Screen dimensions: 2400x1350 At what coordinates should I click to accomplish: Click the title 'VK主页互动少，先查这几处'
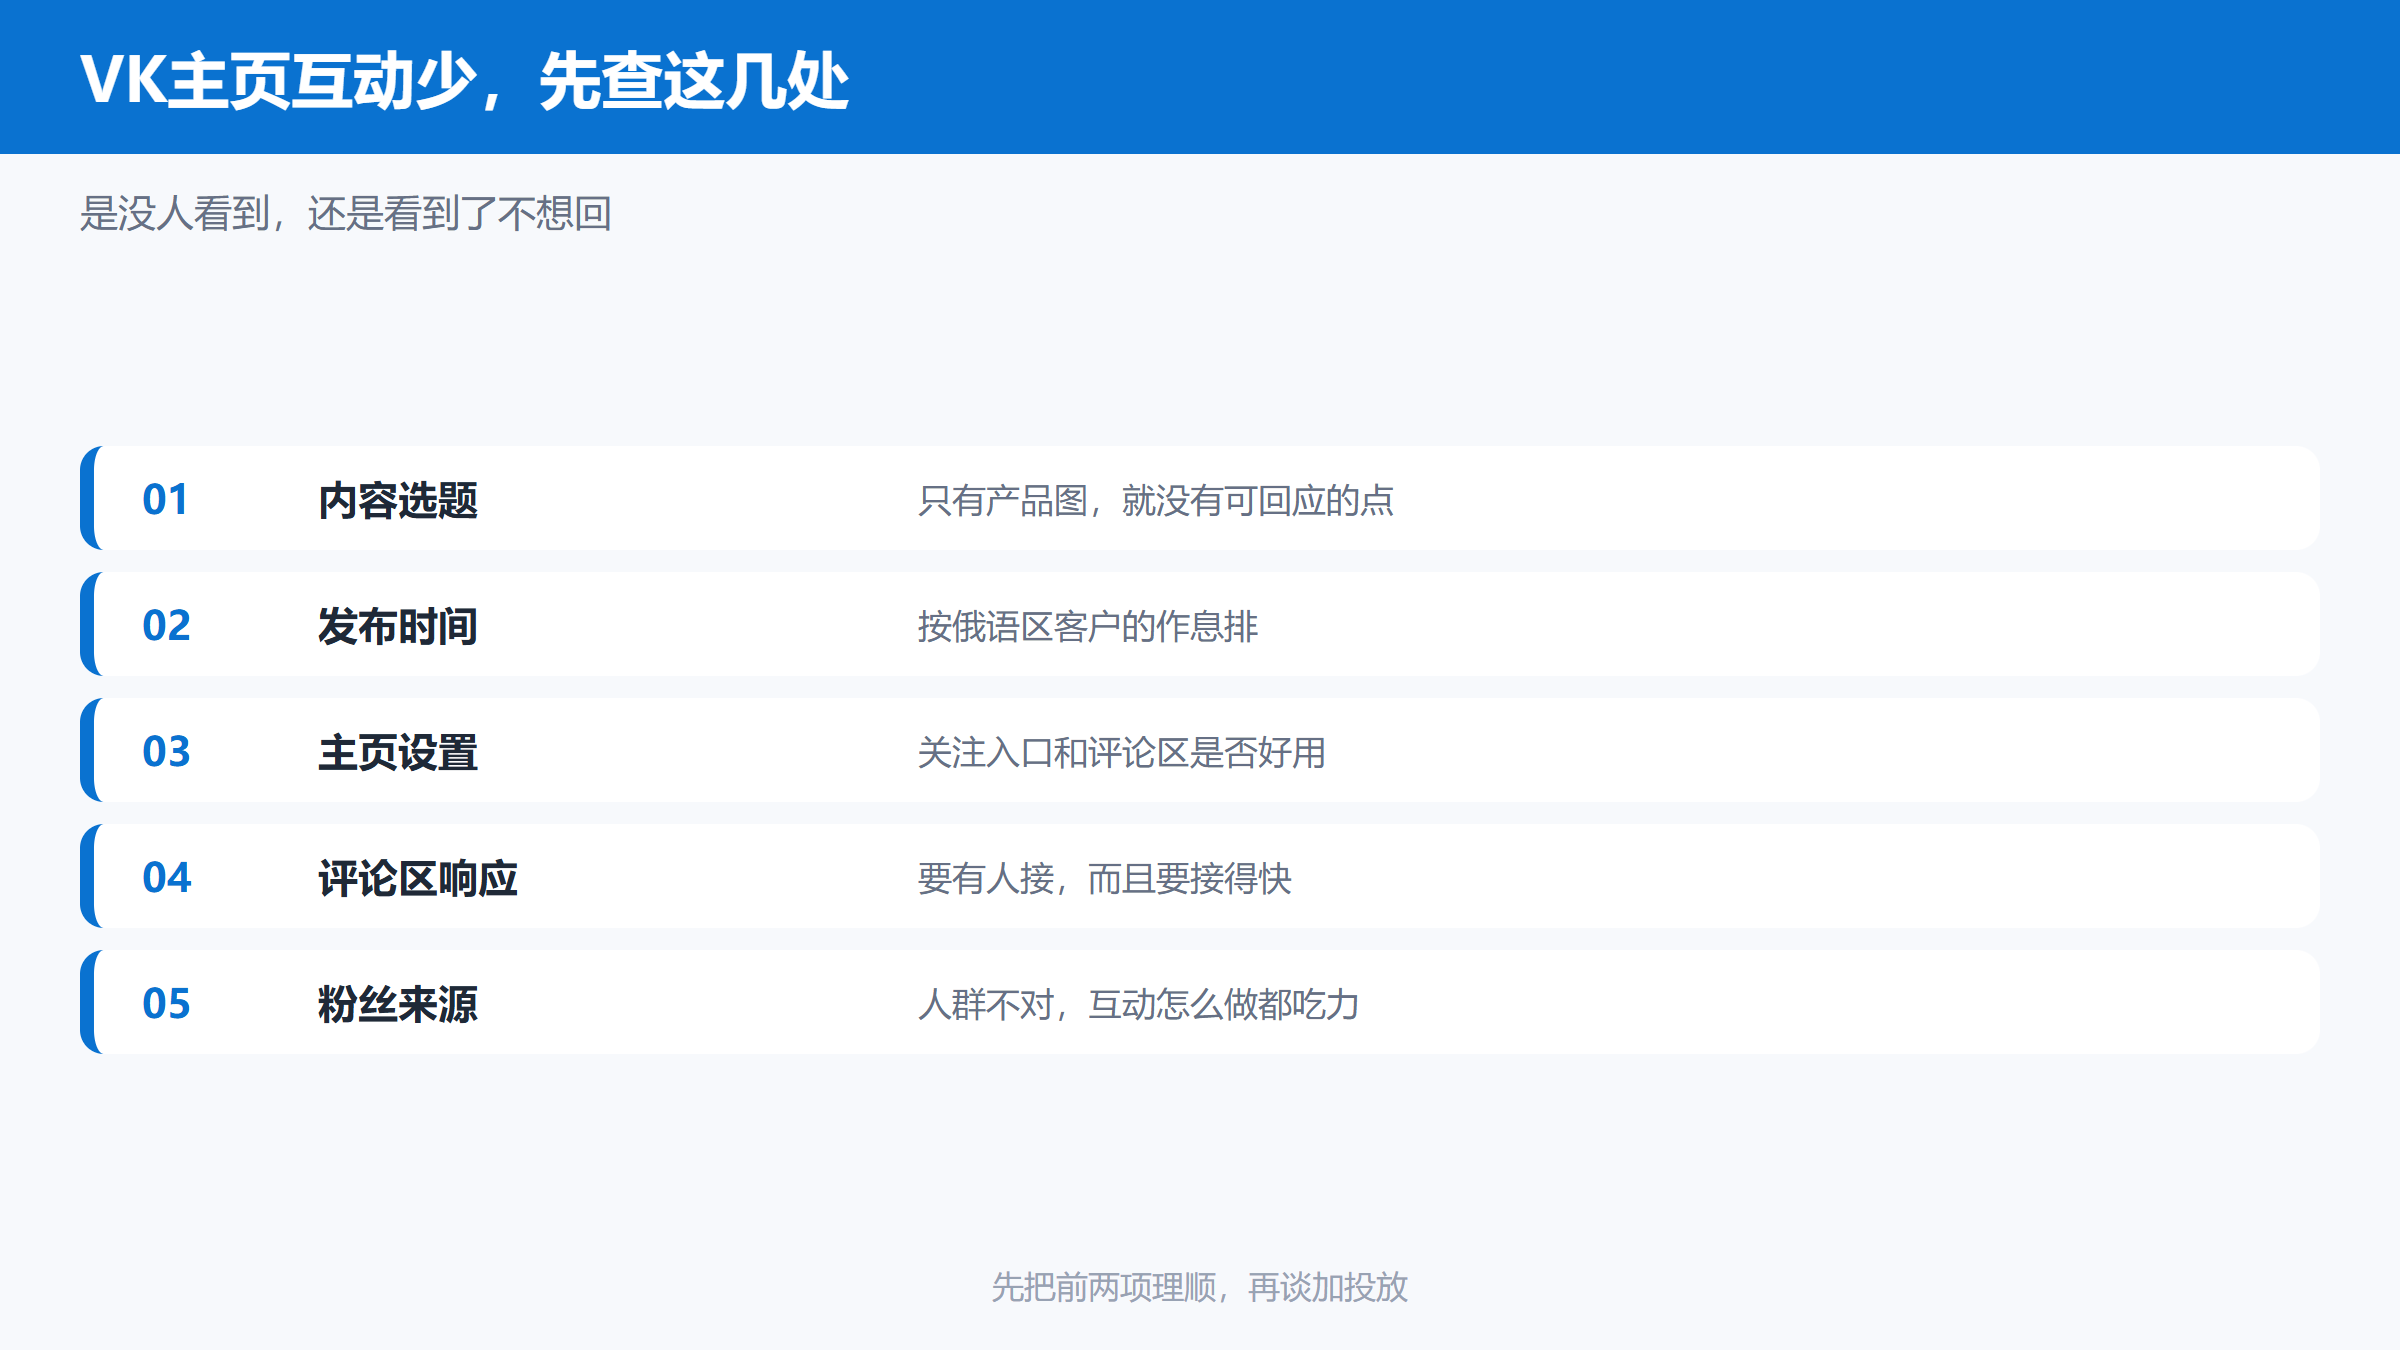[465, 81]
